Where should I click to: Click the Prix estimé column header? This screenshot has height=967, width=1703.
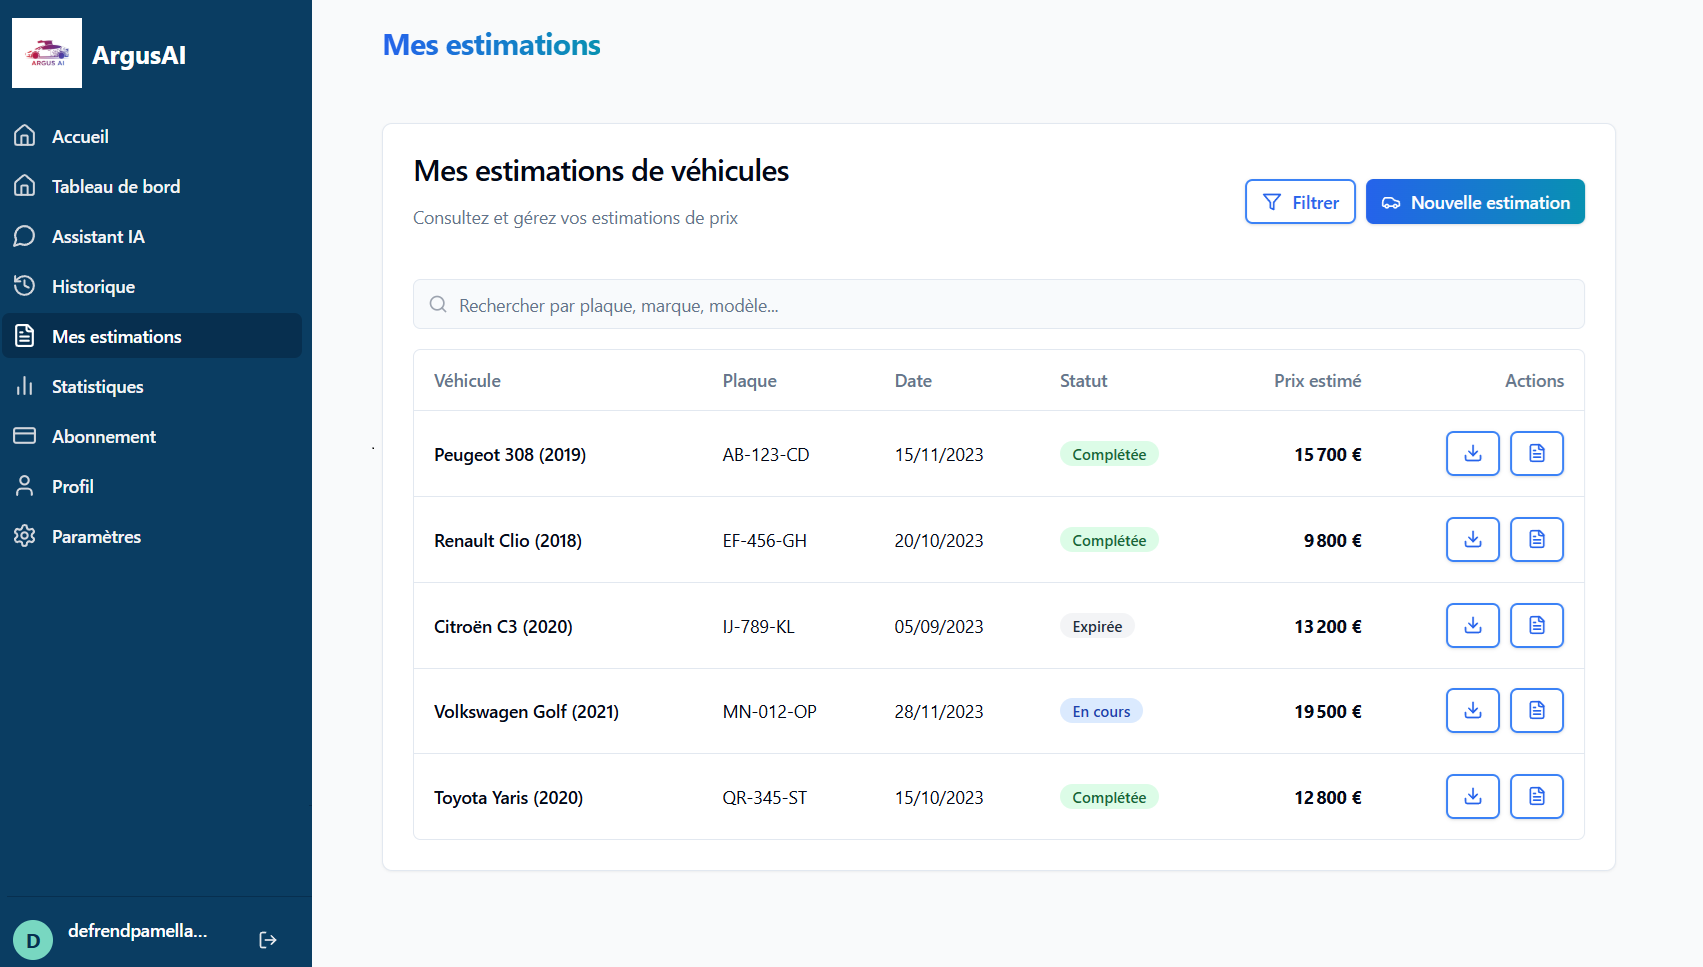coord(1317,380)
